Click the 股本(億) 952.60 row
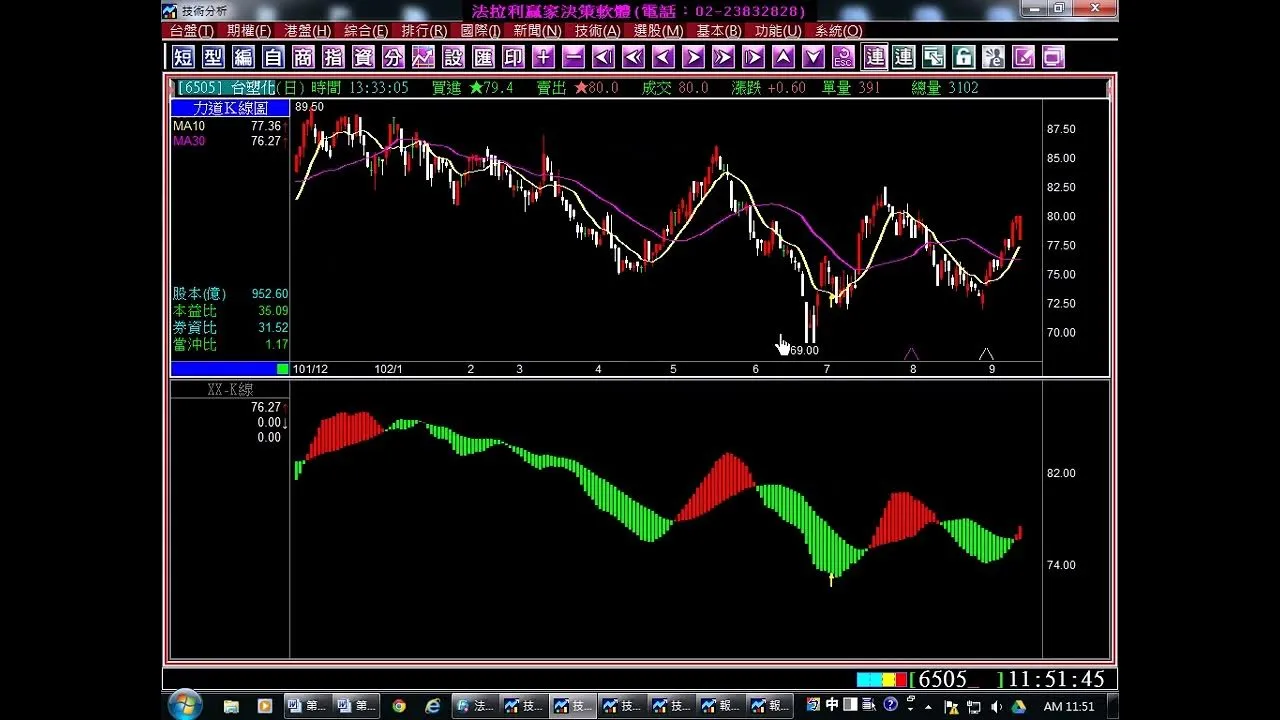Screen dimensions: 1280x720 [x=230, y=294]
